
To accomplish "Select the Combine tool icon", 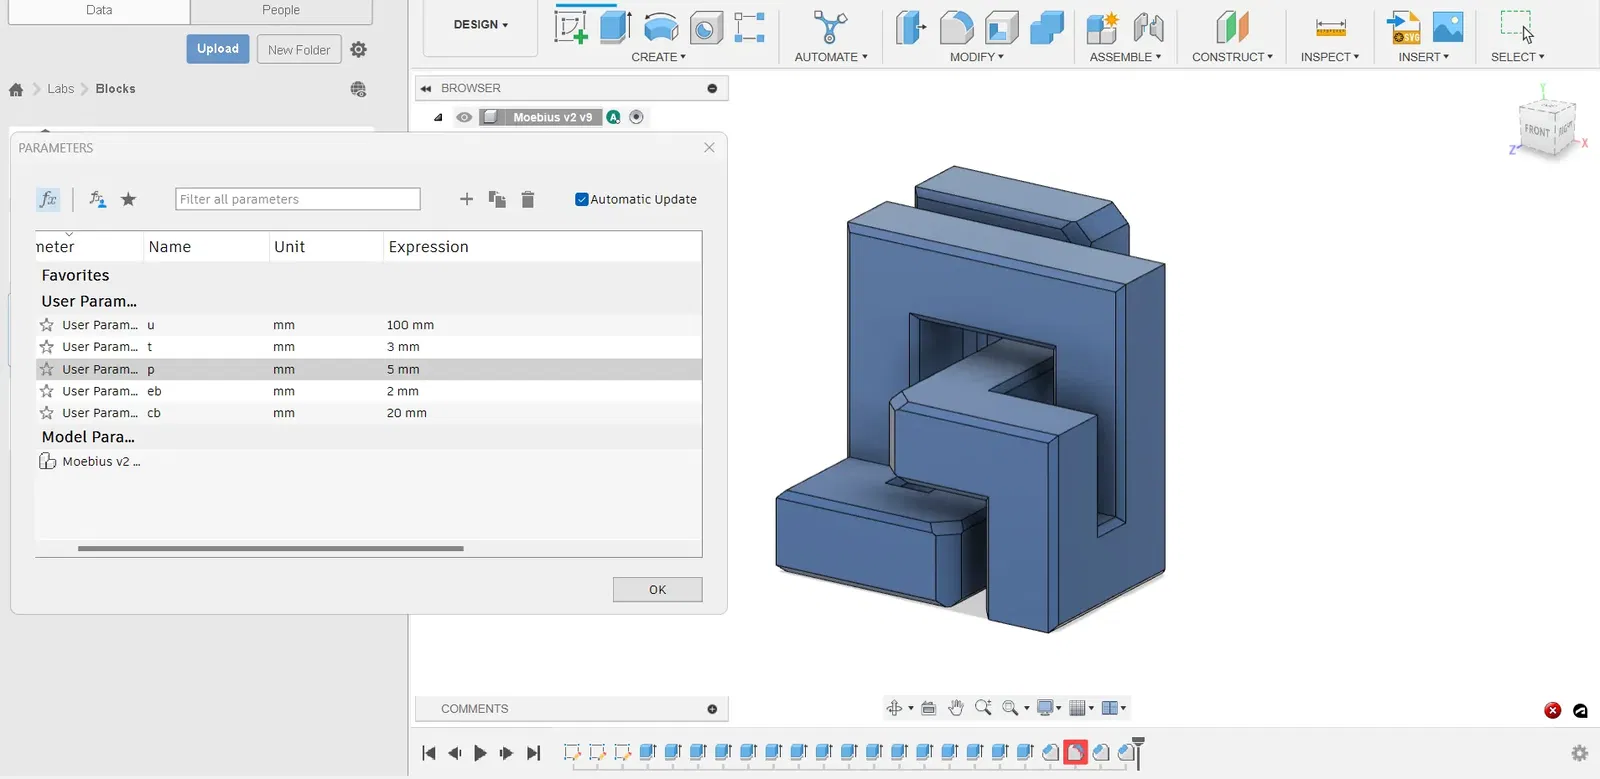I will (x=1046, y=27).
